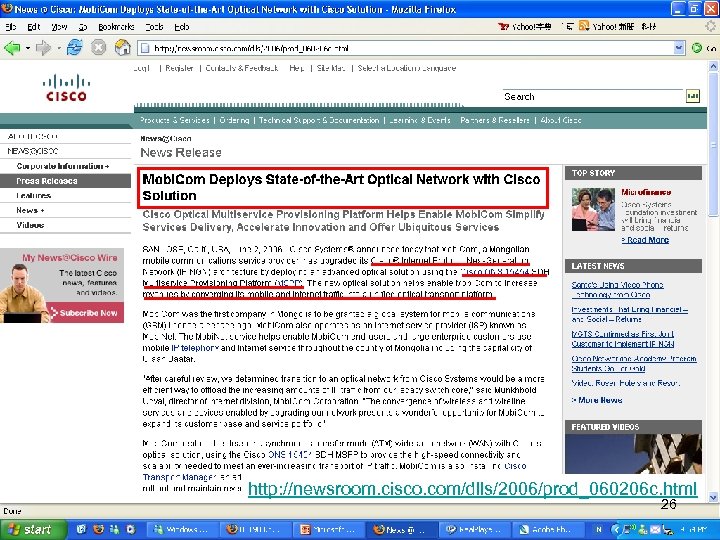Click the fourth quick launch icon
720x540 pixels.
[x=131, y=529]
